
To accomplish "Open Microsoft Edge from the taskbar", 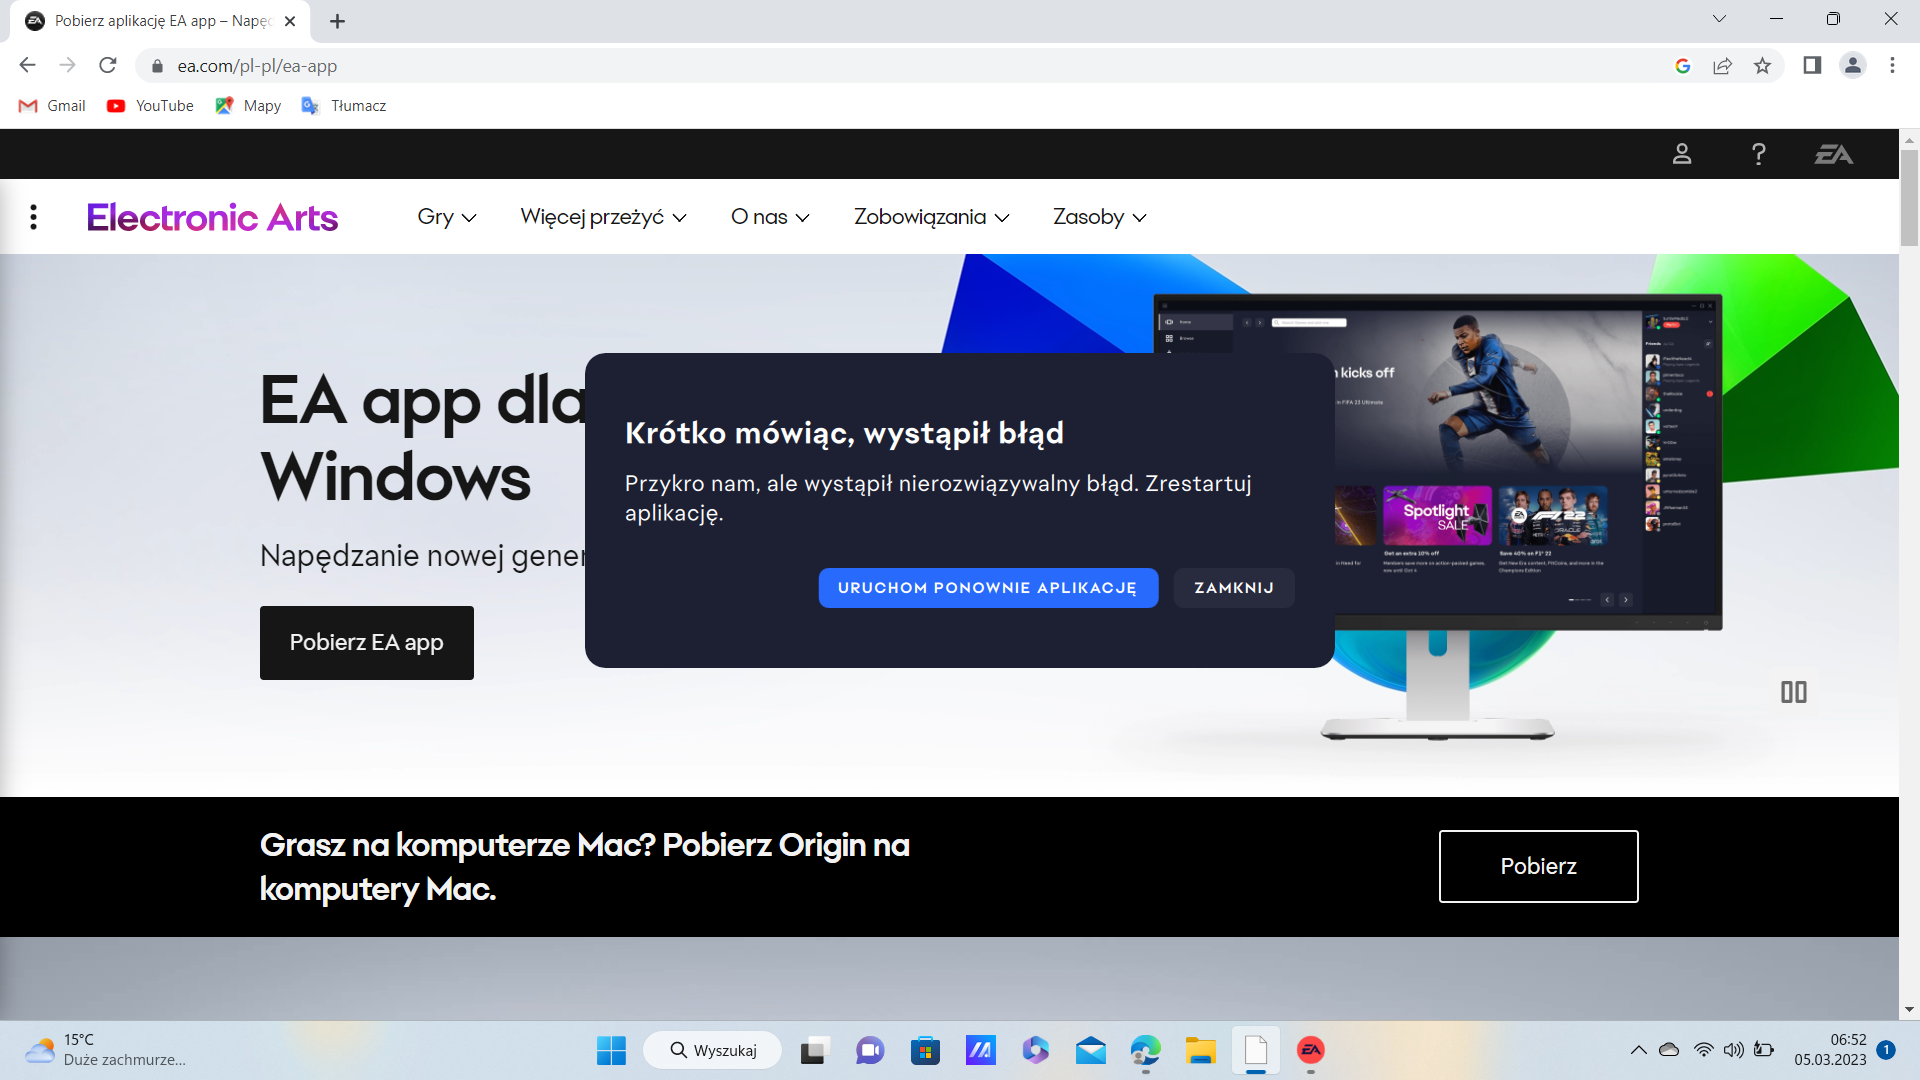I will coord(1145,1050).
